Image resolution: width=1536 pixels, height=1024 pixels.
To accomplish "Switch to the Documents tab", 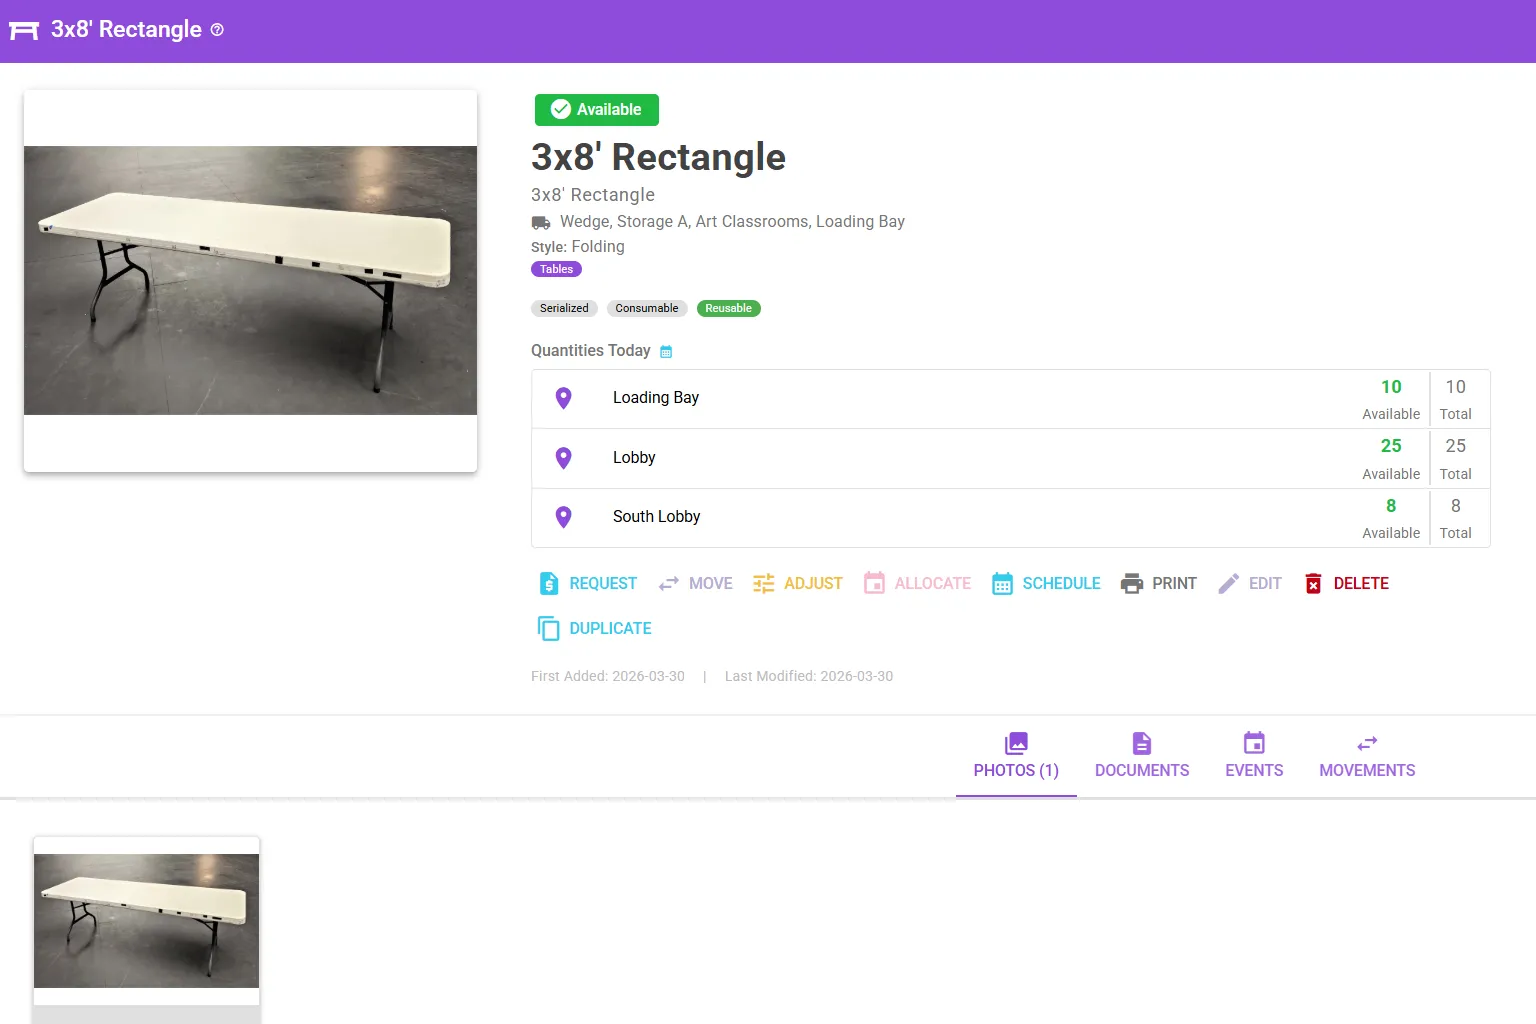I will (x=1142, y=757).
